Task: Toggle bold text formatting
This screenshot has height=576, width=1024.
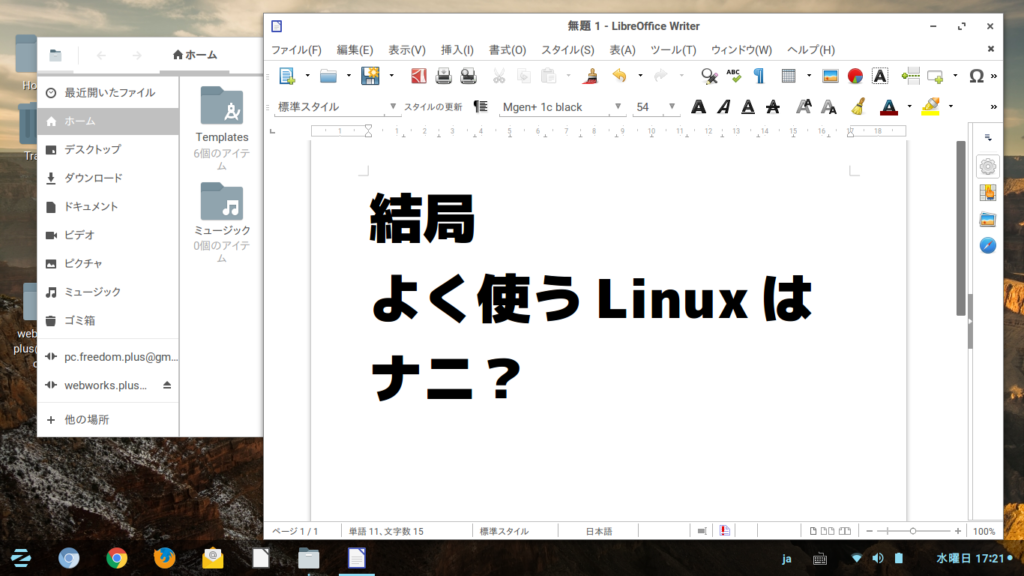Action: click(x=699, y=107)
